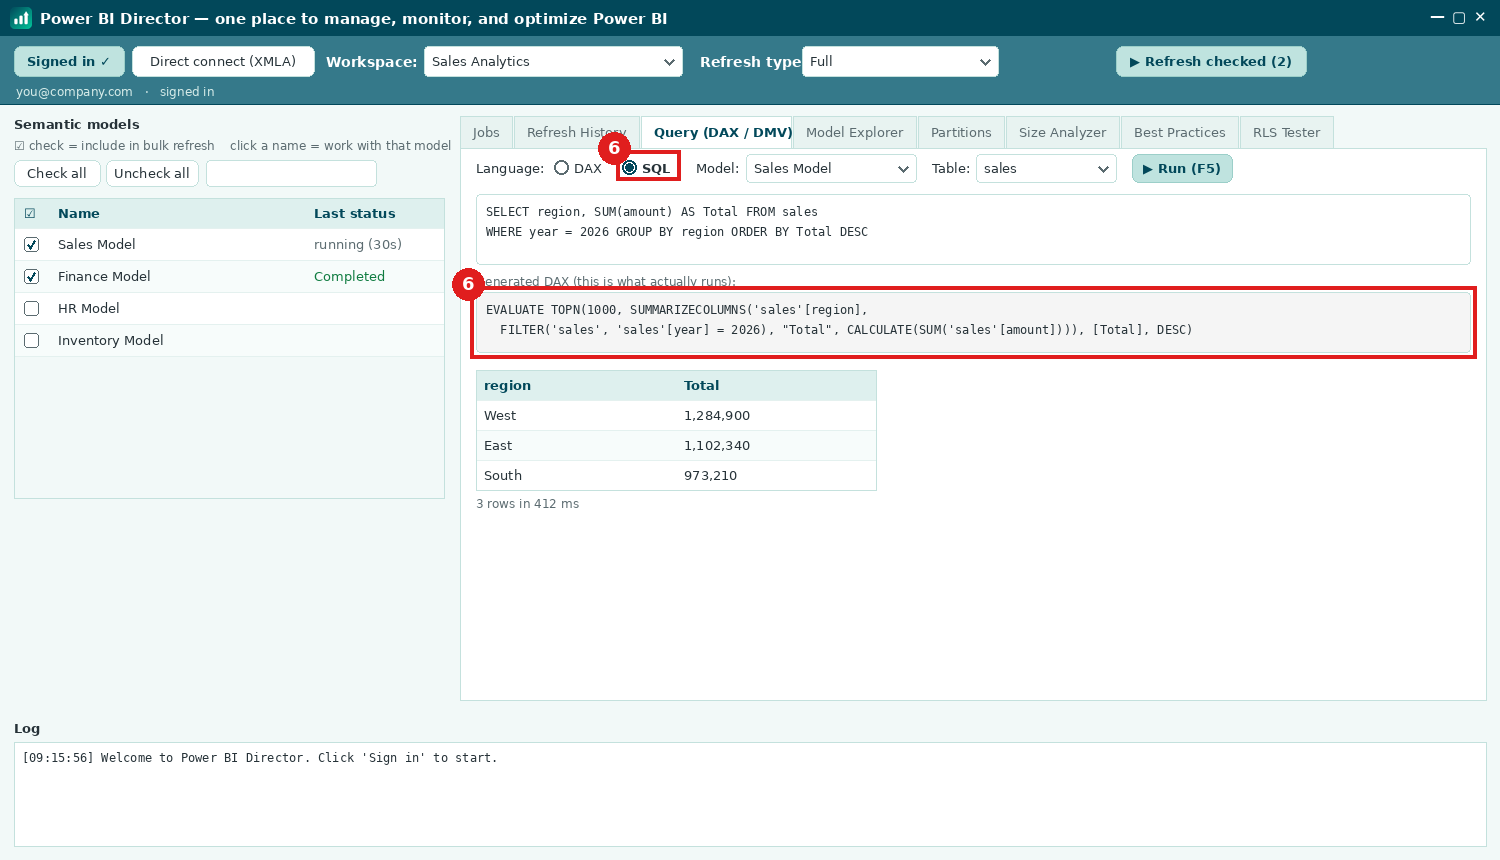Expand the Table dropdown showing sales
The width and height of the screenshot is (1500, 860).
1046,168
